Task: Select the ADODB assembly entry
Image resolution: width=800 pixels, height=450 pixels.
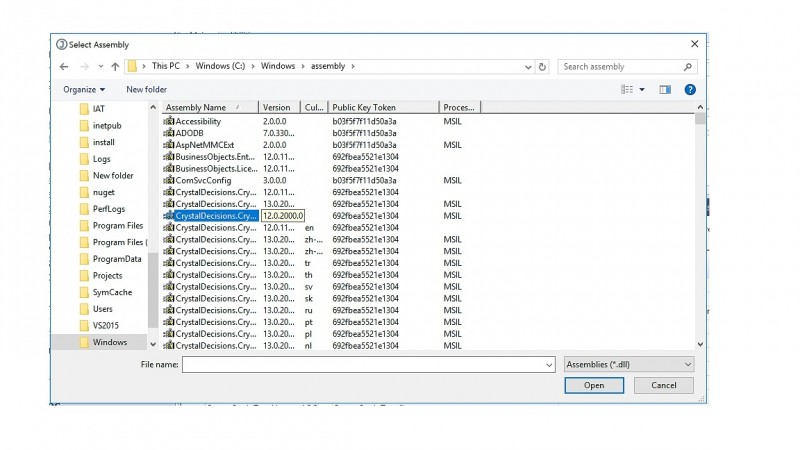Action: 190,133
